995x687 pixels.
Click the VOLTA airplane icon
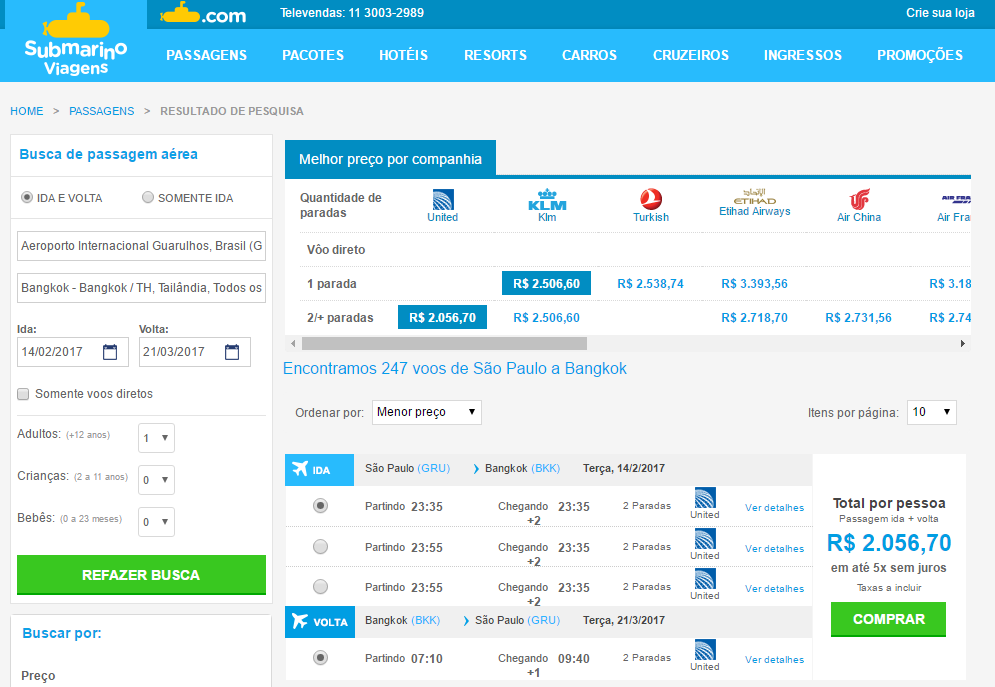[300, 621]
